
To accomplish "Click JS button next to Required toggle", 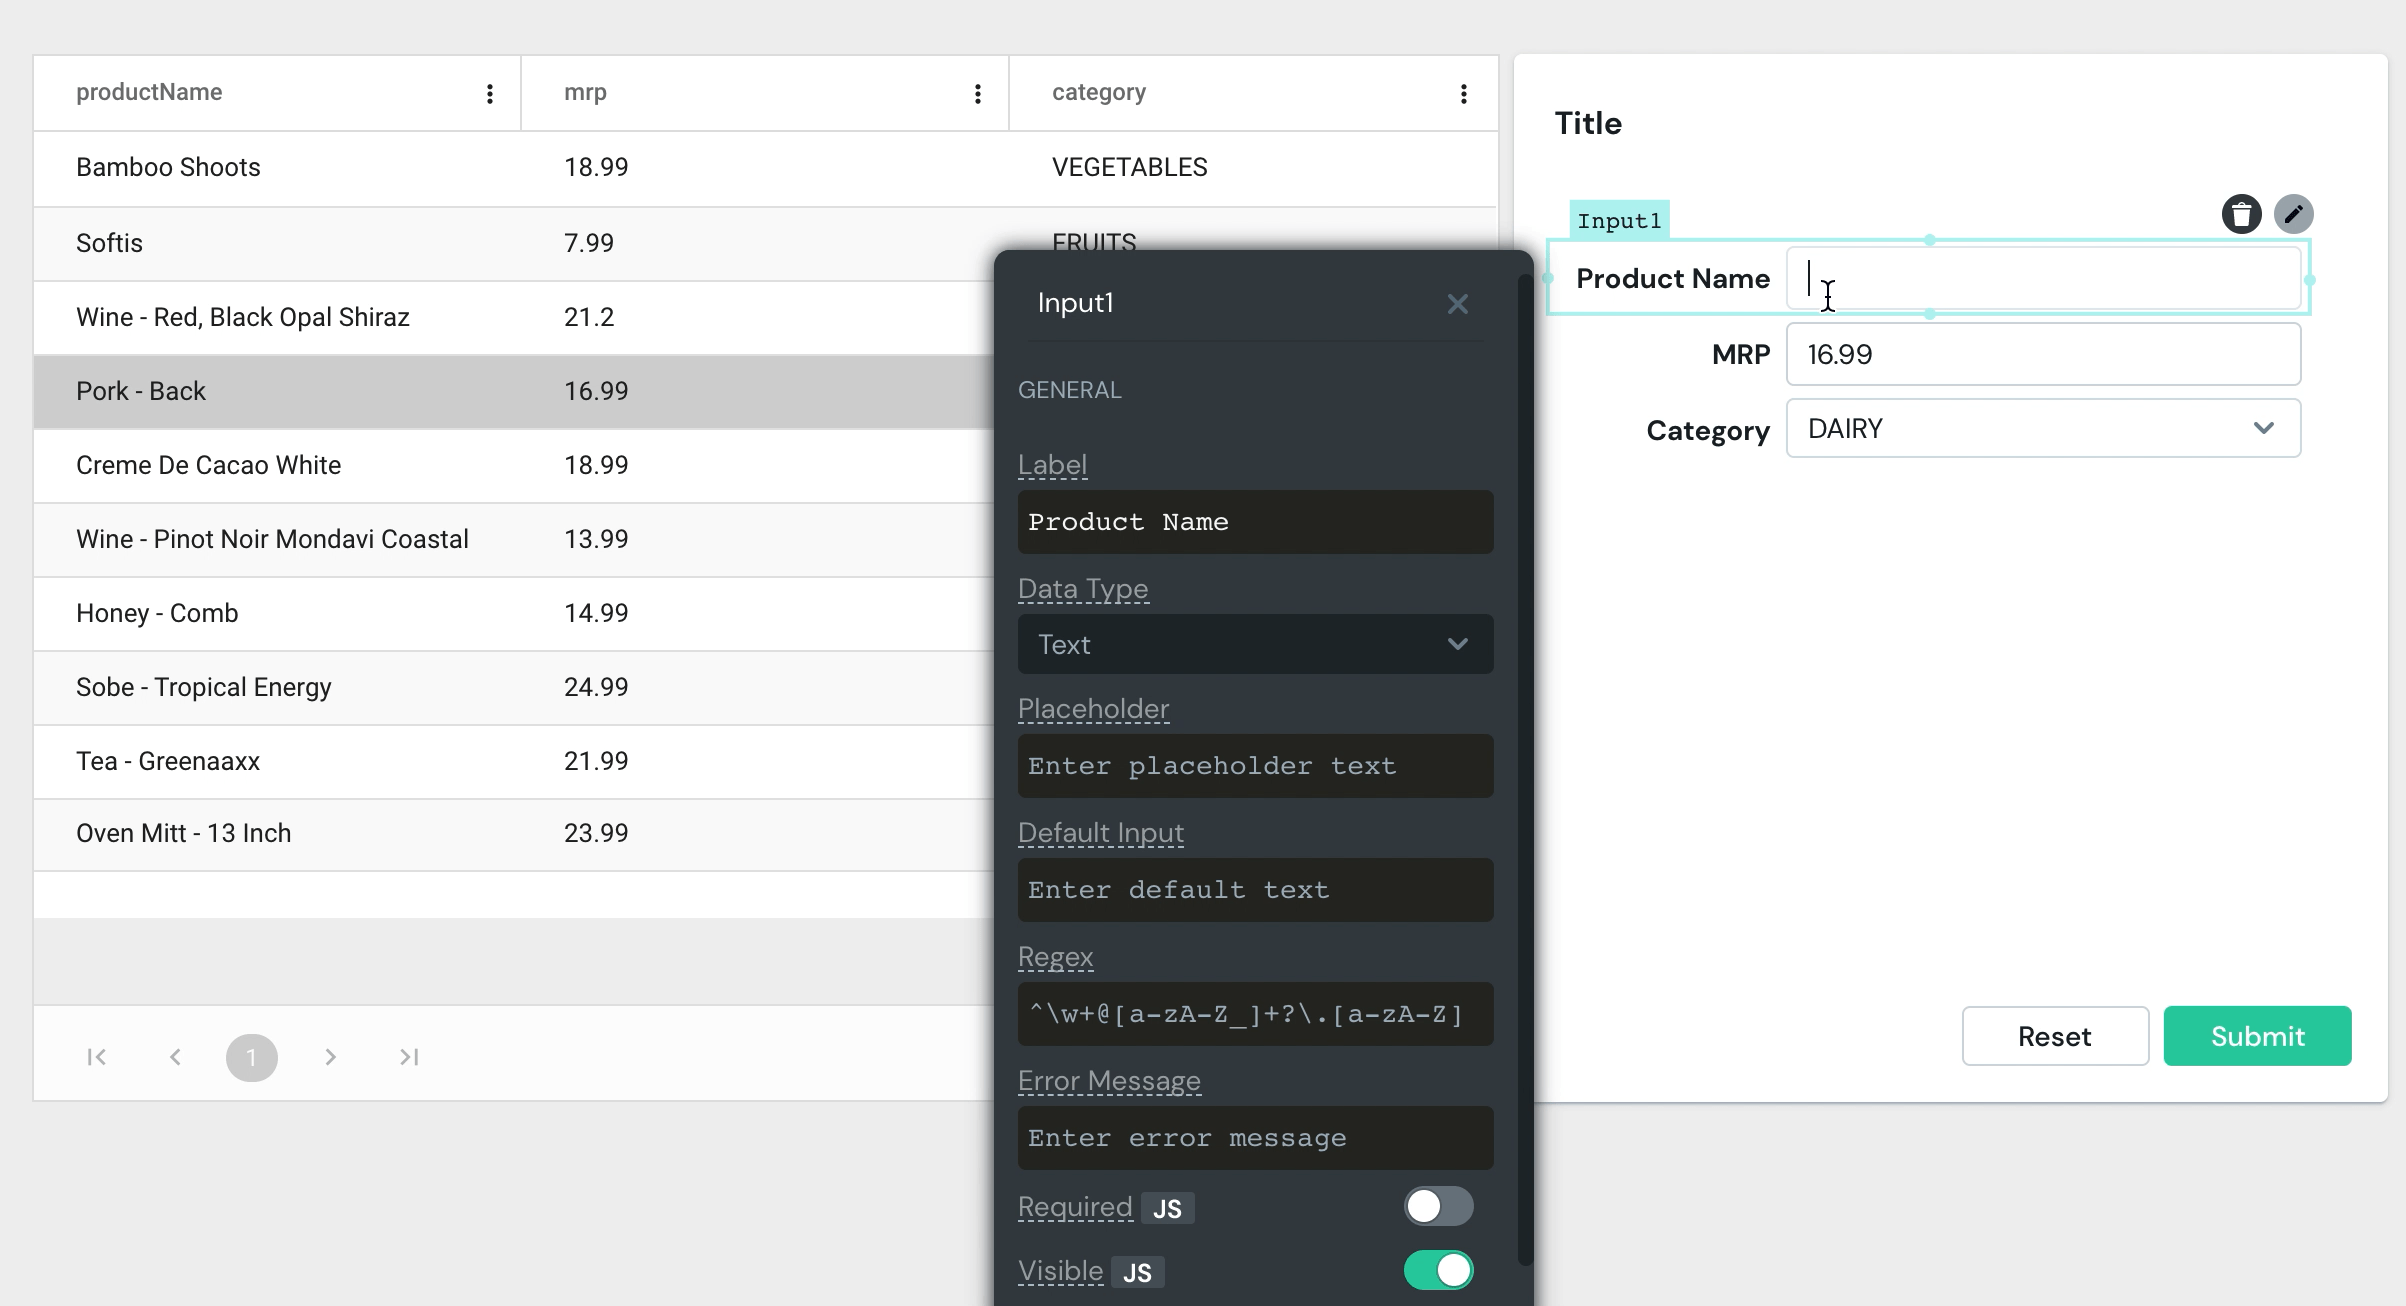I will [x=1168, y=1206].
